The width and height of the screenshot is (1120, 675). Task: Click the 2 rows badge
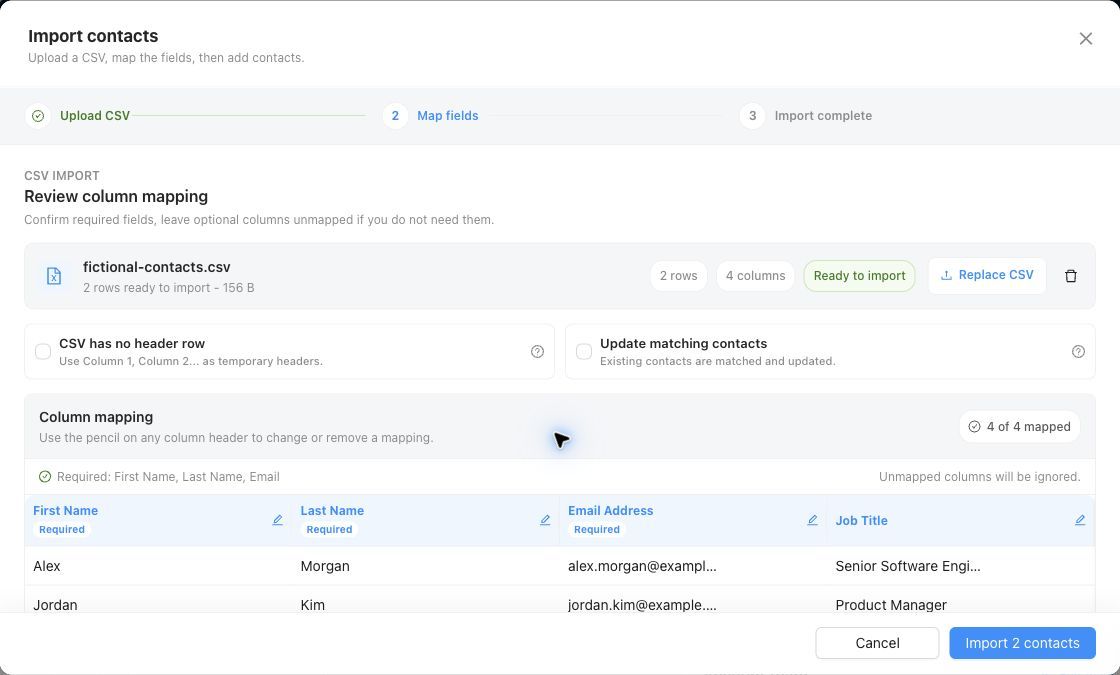coord(678,276)
